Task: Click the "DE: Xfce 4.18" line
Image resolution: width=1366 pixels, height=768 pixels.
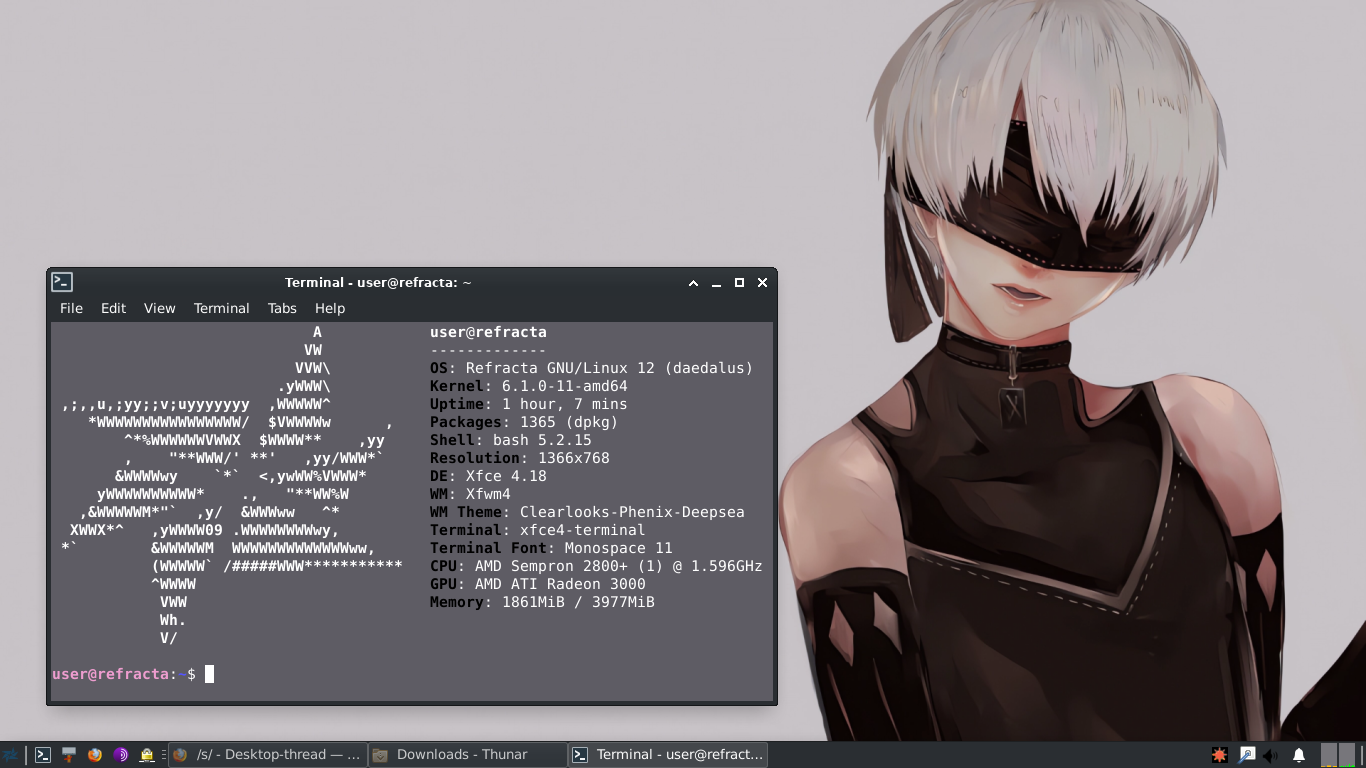Action: (x=488, y=476)
